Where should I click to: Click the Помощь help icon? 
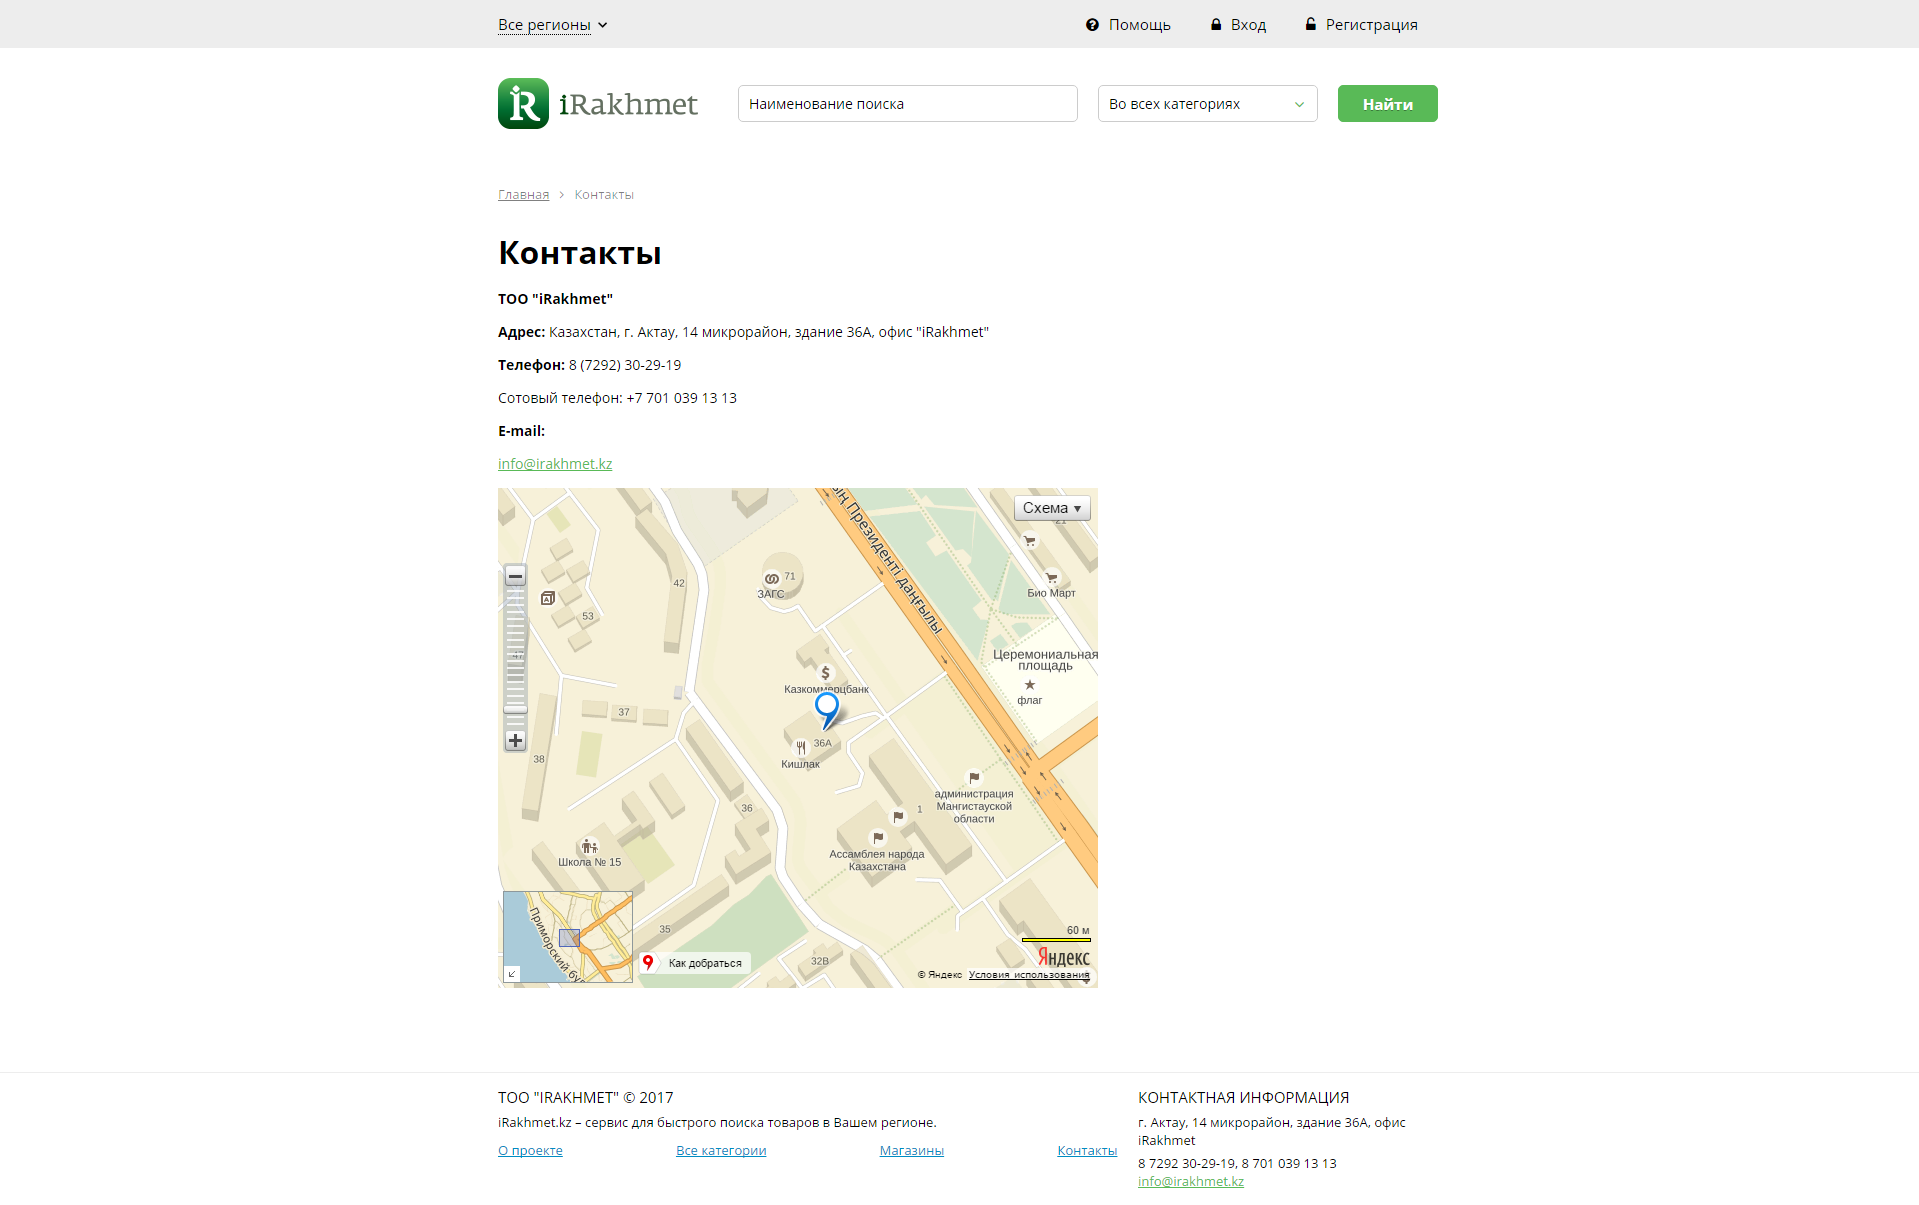(x=1092, y=25)
